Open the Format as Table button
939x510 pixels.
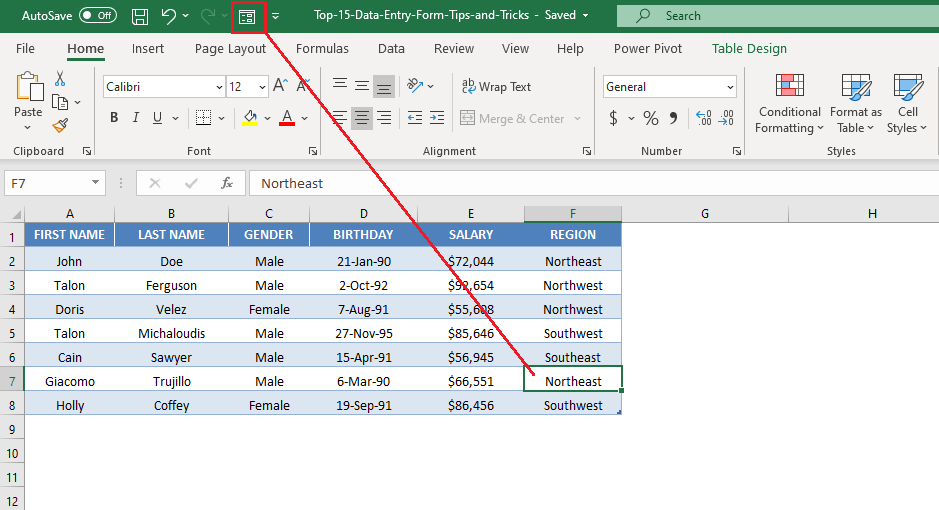856,104
